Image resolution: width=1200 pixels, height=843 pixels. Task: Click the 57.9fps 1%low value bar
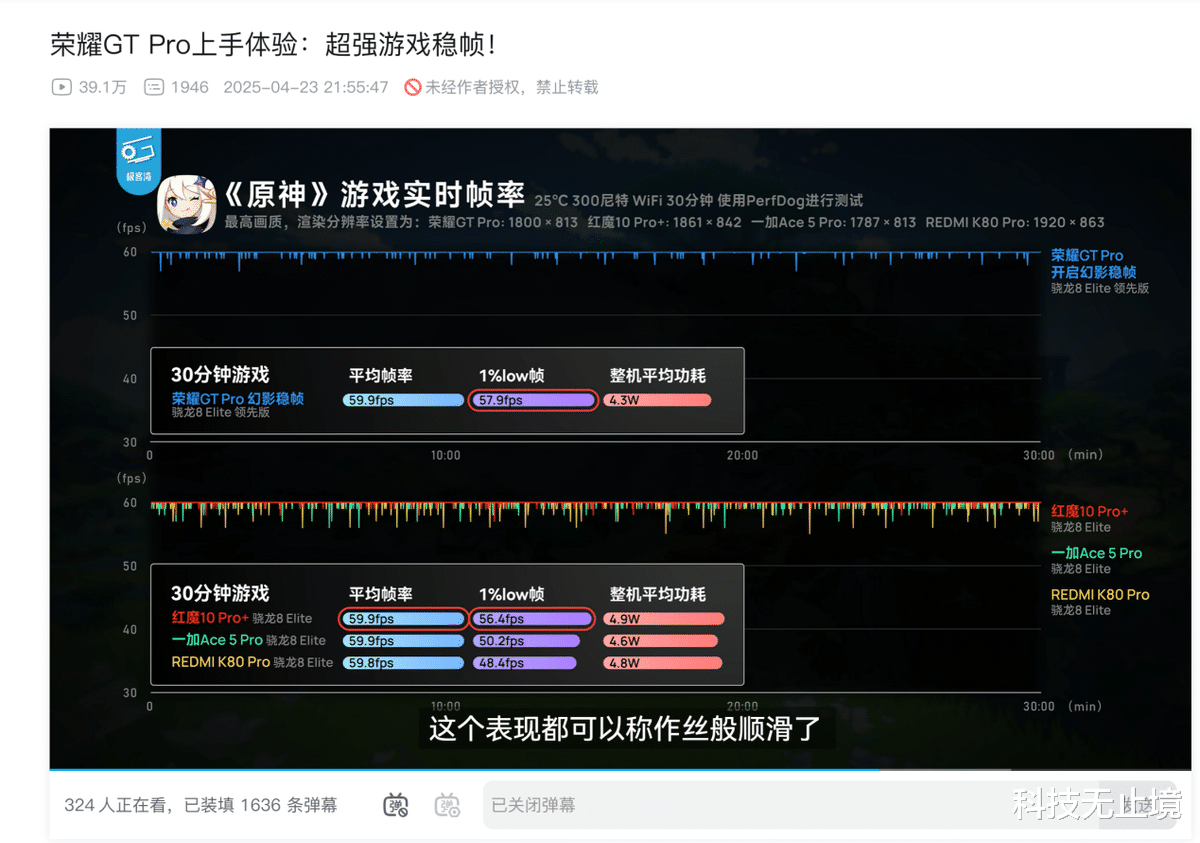[533, 400]
